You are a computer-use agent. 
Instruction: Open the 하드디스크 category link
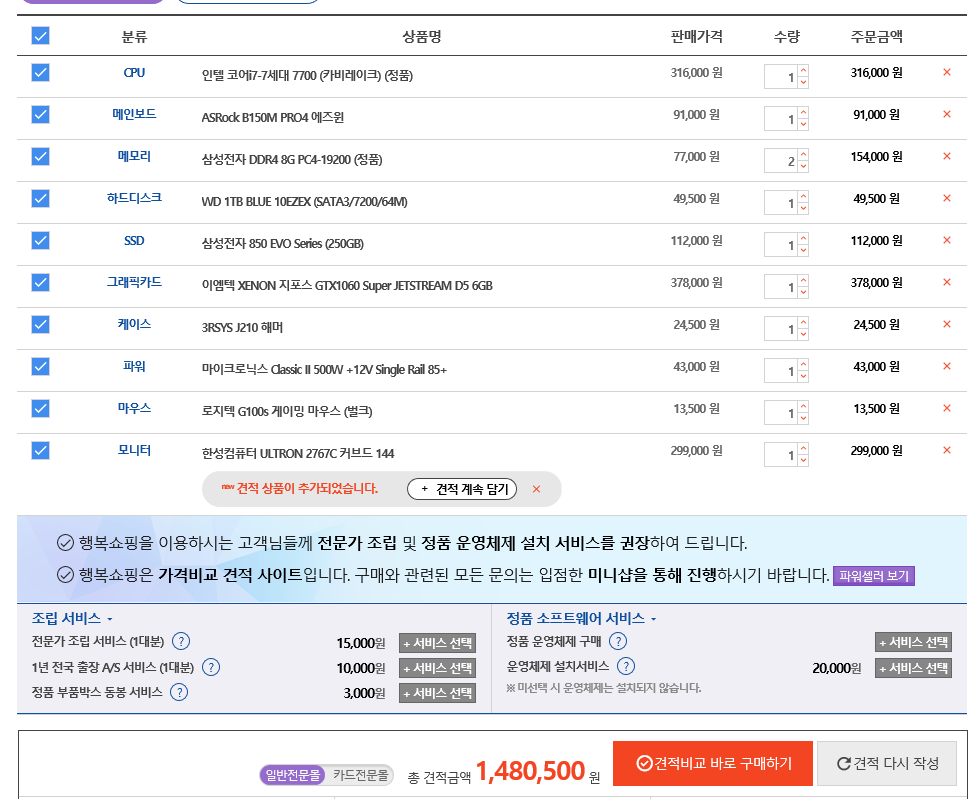click(x=134, y=199)
